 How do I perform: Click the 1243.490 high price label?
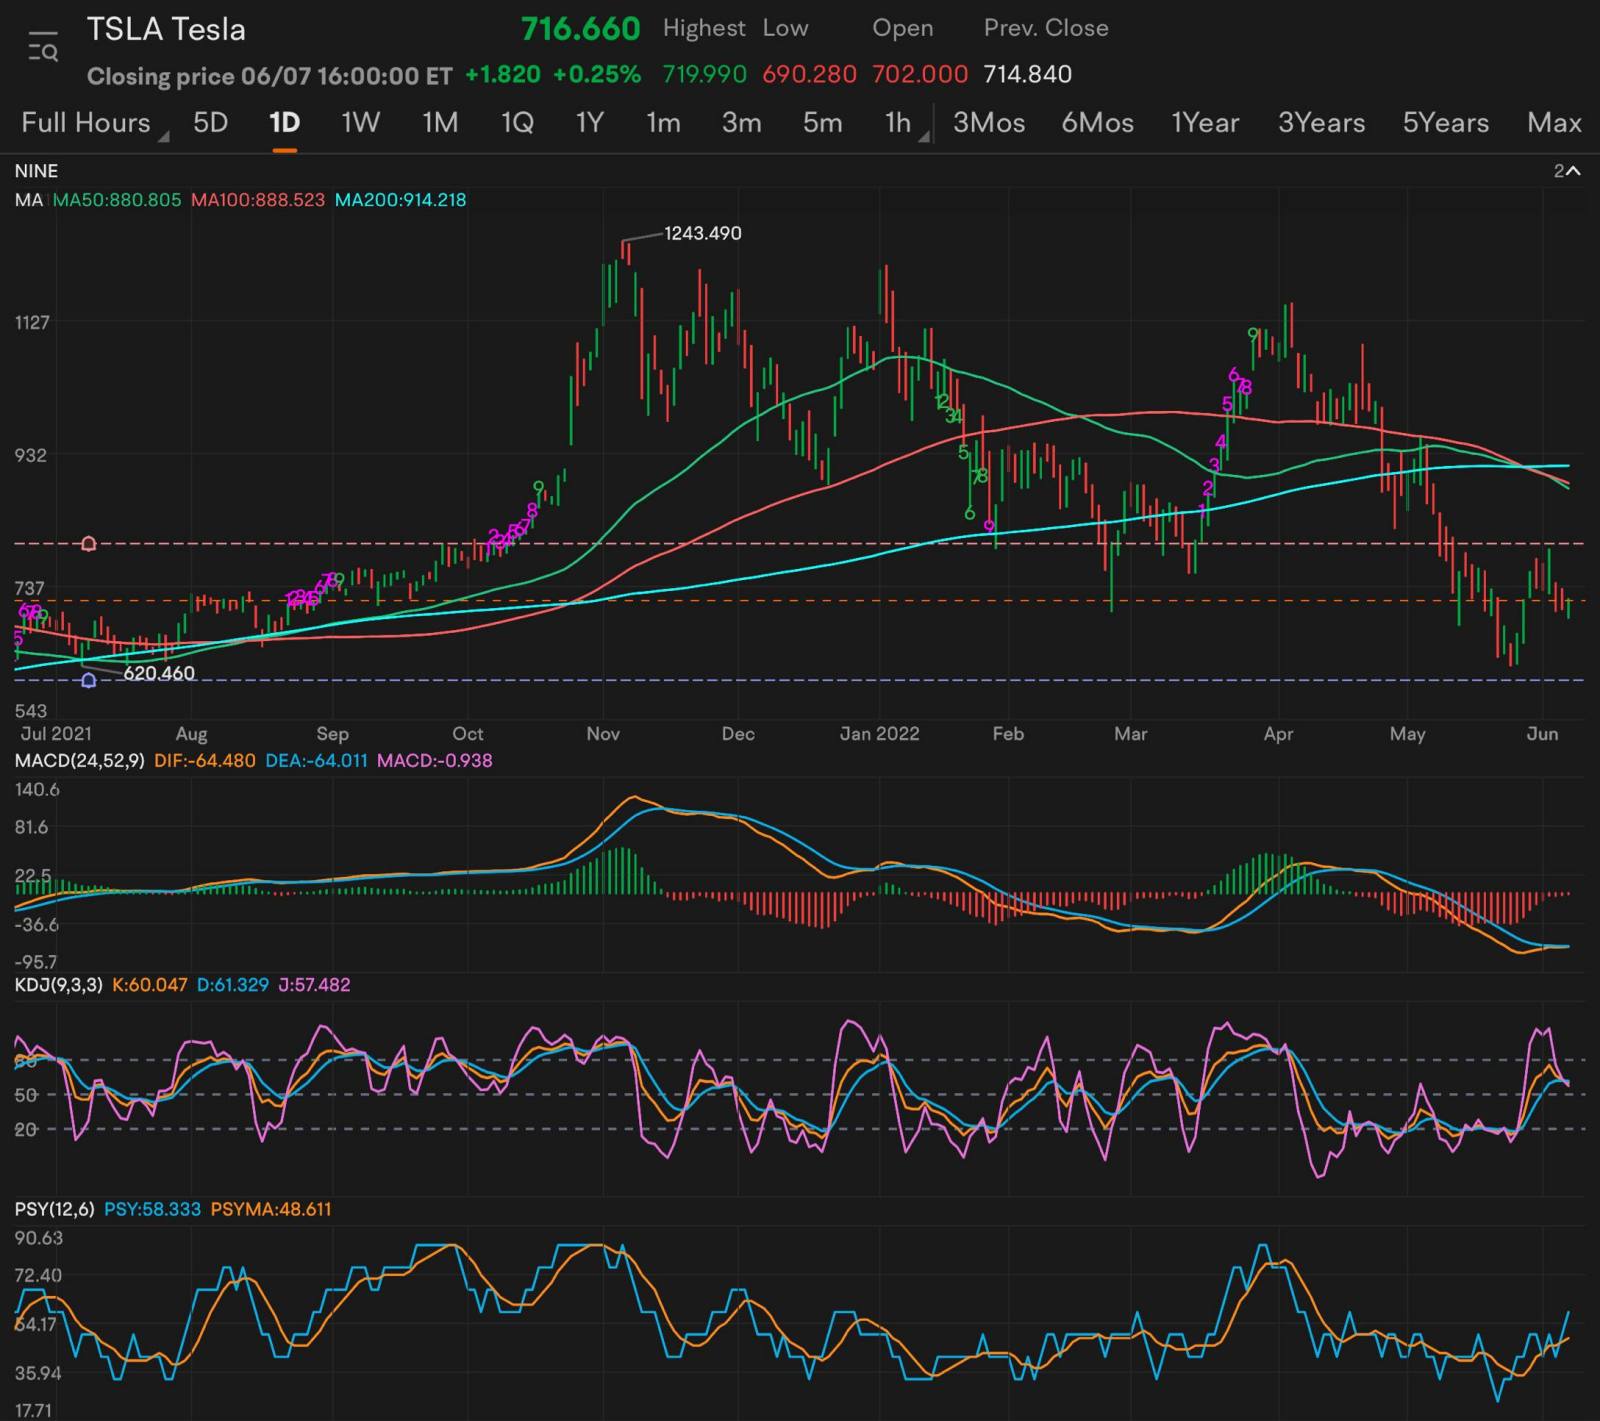(x=703, y=233)
